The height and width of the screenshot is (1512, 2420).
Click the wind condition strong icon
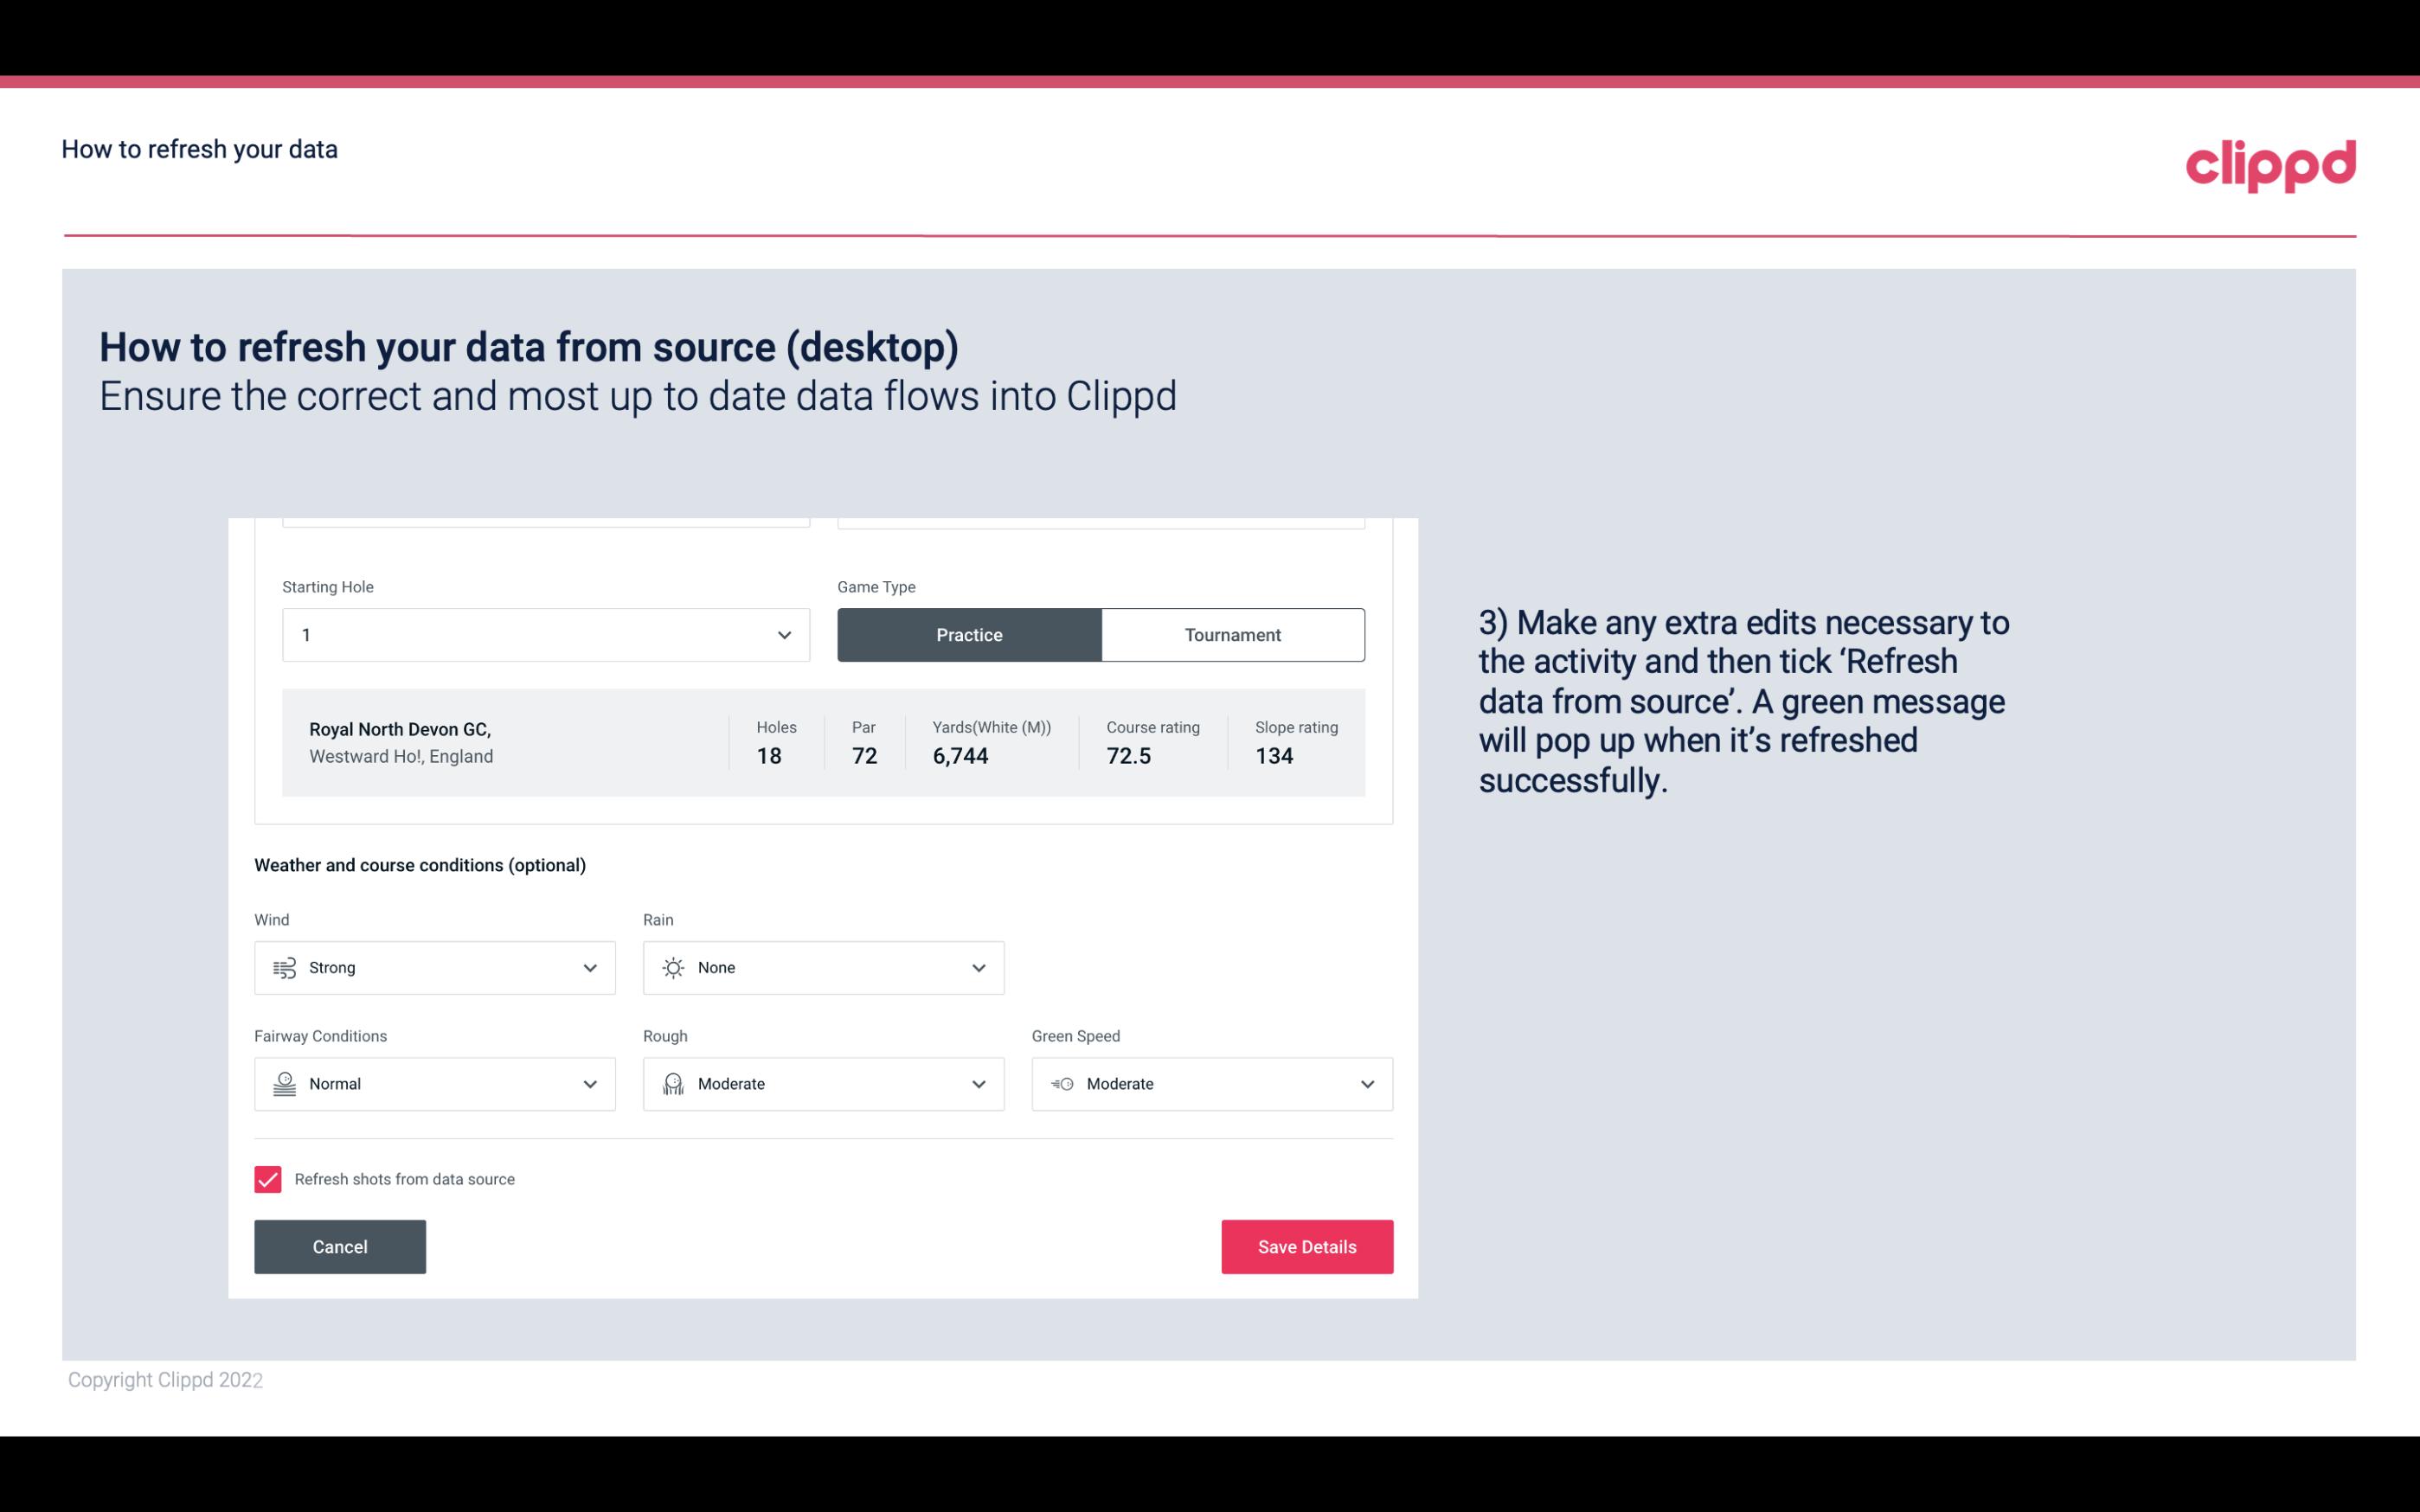pos(284,967)
